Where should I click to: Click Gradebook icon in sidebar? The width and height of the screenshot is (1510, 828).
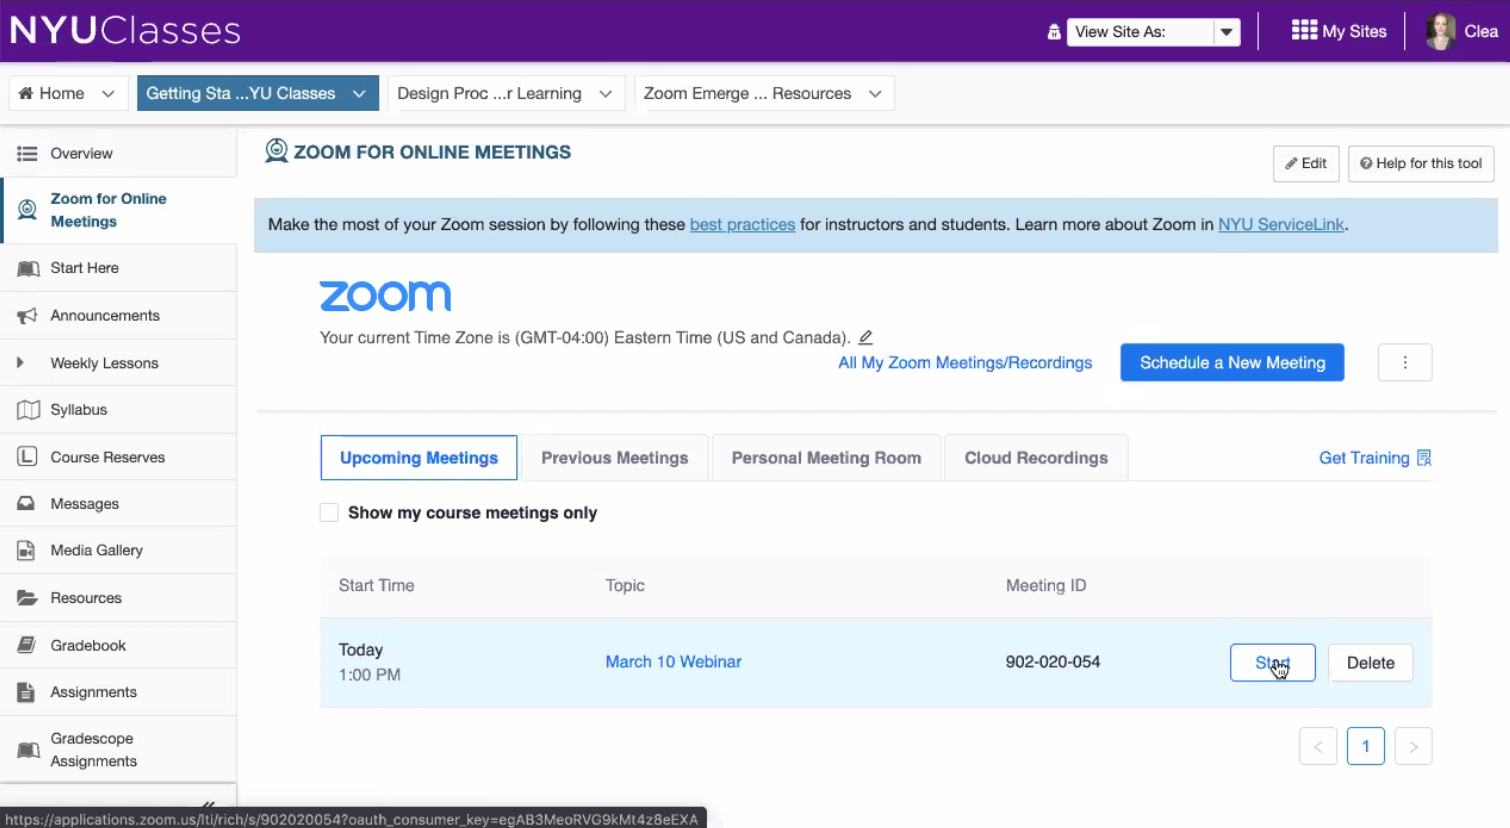27,645
